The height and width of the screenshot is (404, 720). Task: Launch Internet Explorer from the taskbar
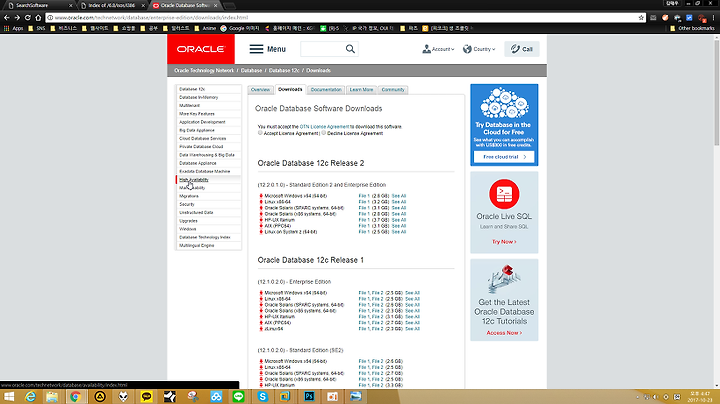[30, 397]
